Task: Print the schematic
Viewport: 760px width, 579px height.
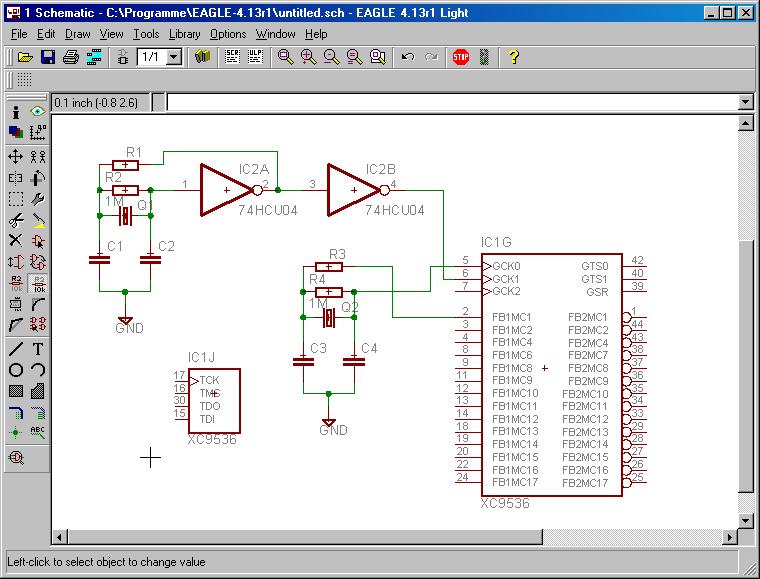Action: point(71,57)
